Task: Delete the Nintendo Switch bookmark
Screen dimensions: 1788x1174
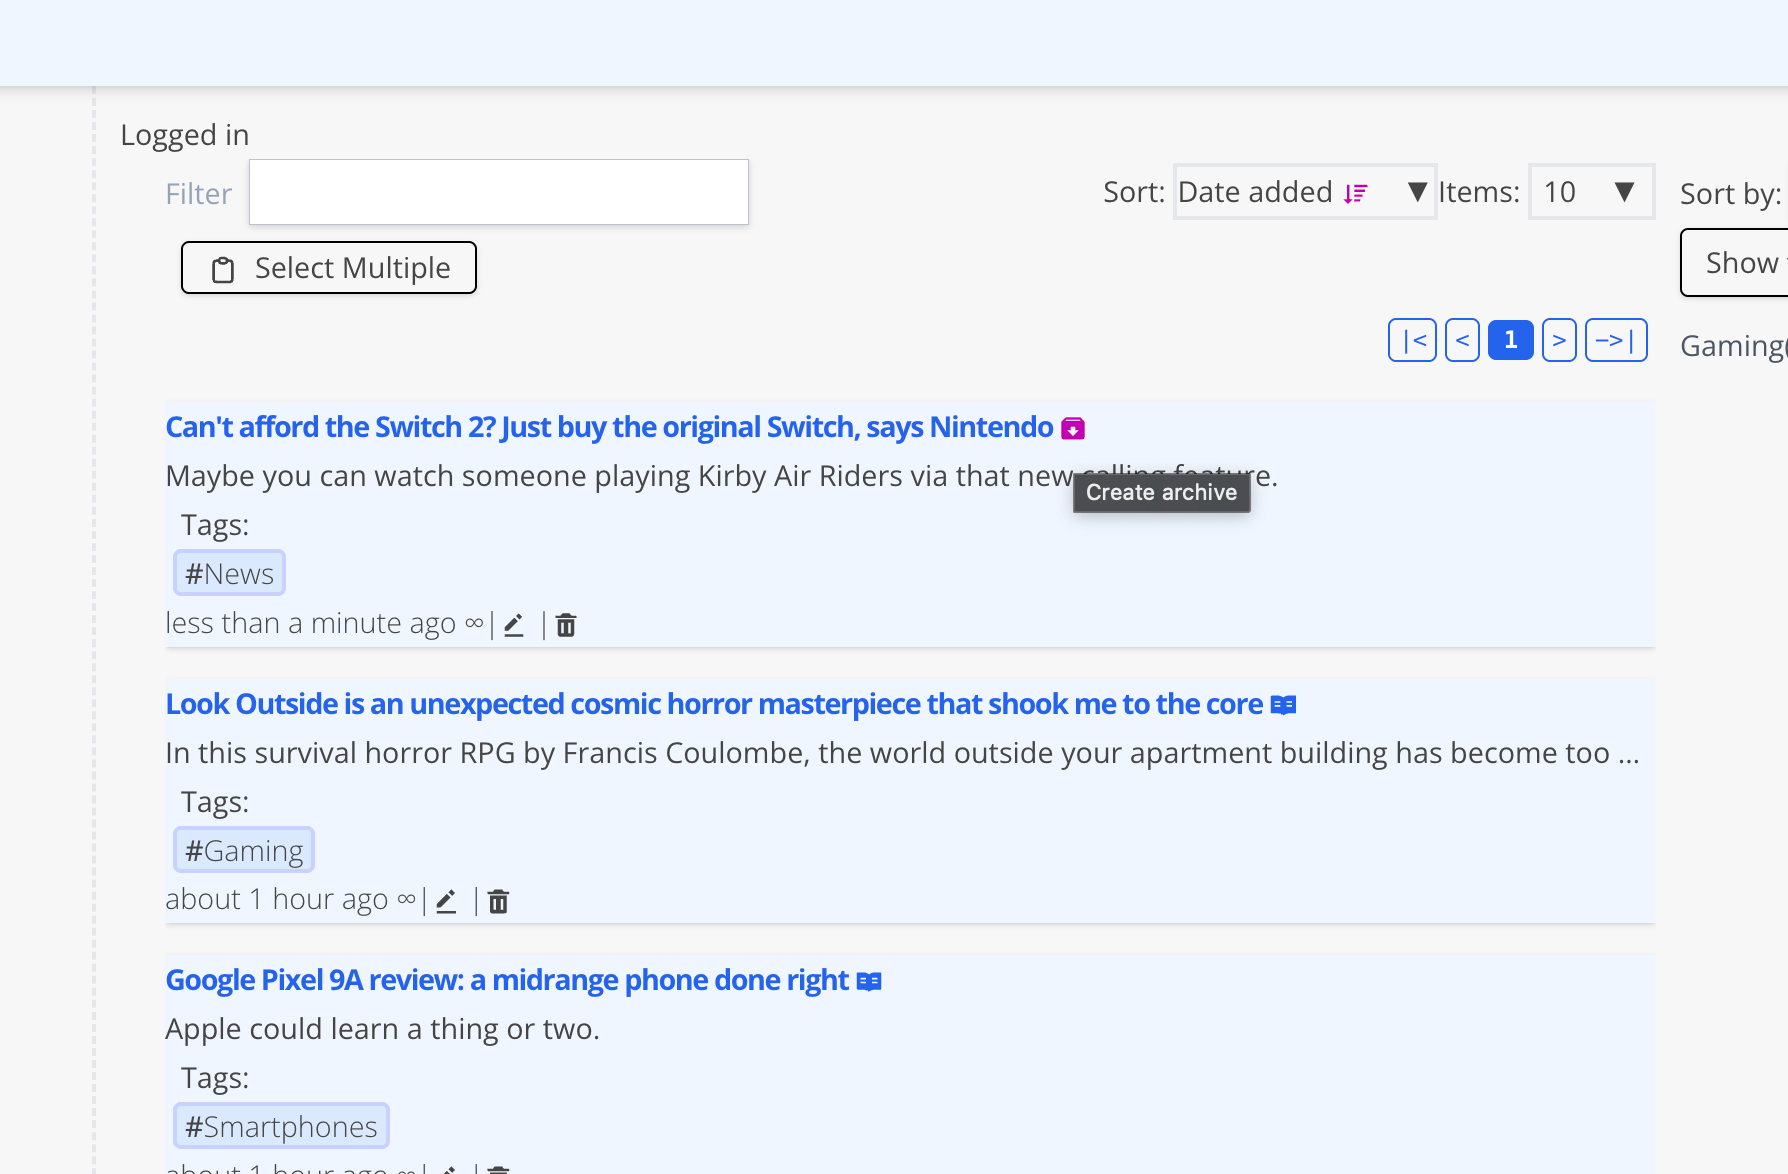Action: click(566, 626)
